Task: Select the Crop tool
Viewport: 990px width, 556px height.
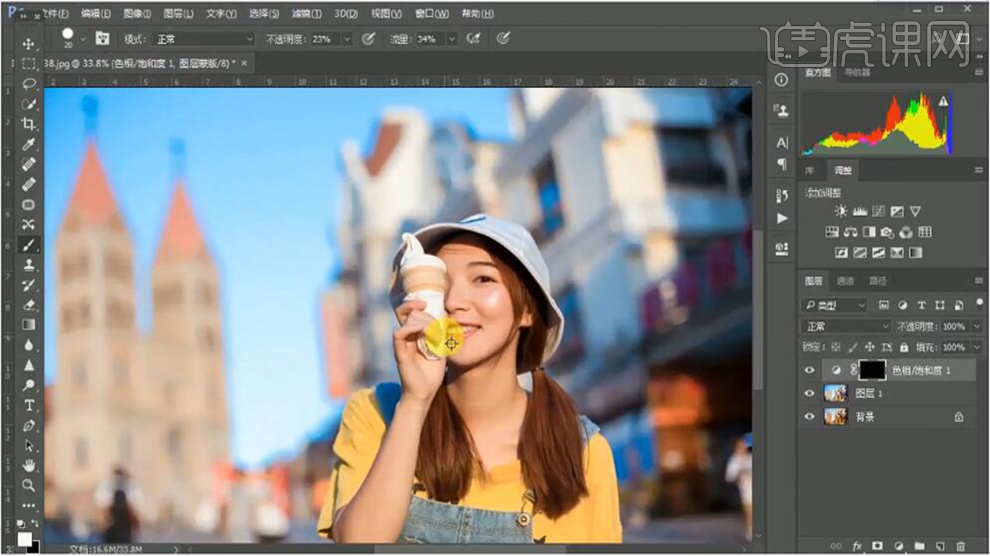Action: [28, 124]
